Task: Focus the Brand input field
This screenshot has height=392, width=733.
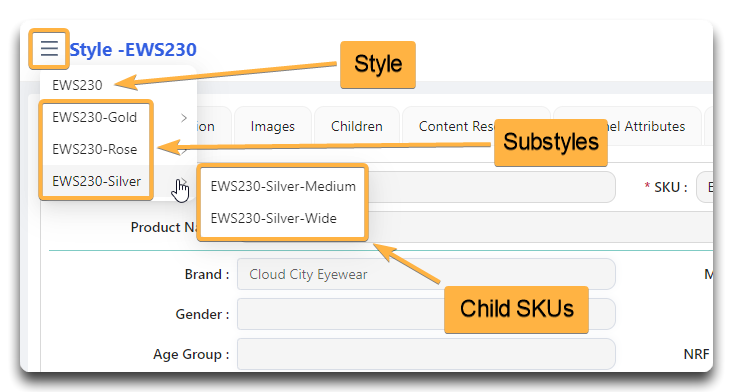Action: tap(426, 274)
